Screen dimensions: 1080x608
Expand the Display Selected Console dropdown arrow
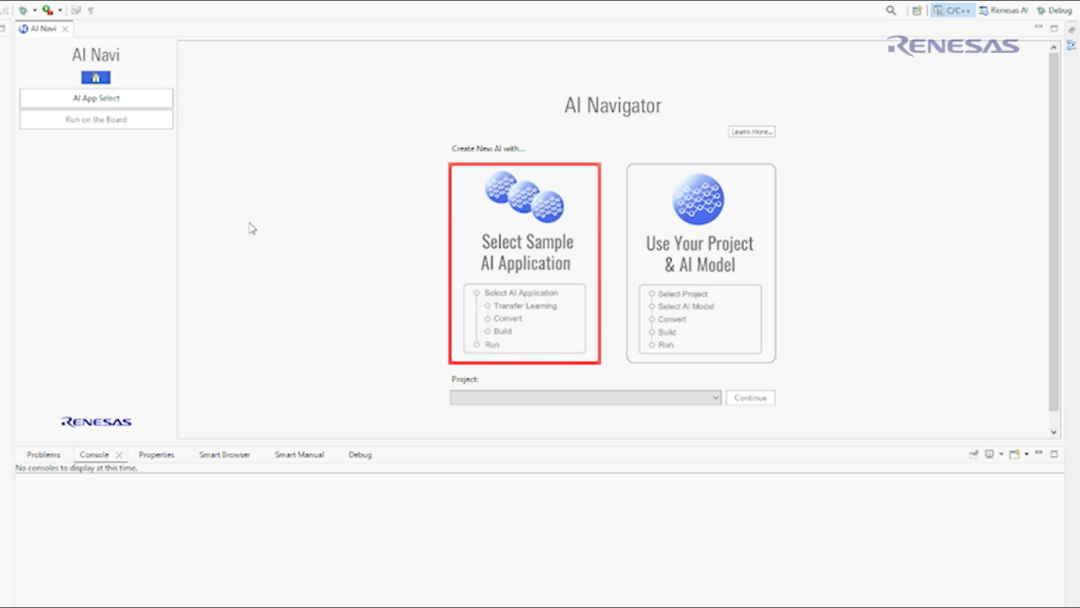point(1001,454)
